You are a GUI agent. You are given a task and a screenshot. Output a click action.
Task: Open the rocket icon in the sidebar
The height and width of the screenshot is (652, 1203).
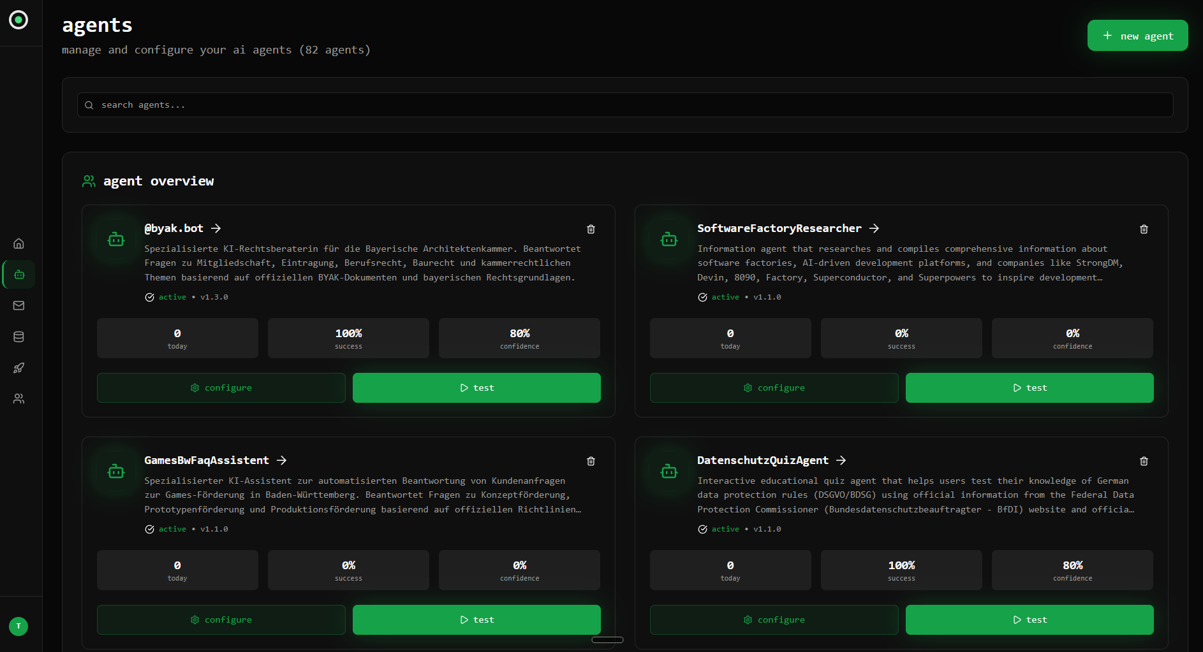coord(19,368)
